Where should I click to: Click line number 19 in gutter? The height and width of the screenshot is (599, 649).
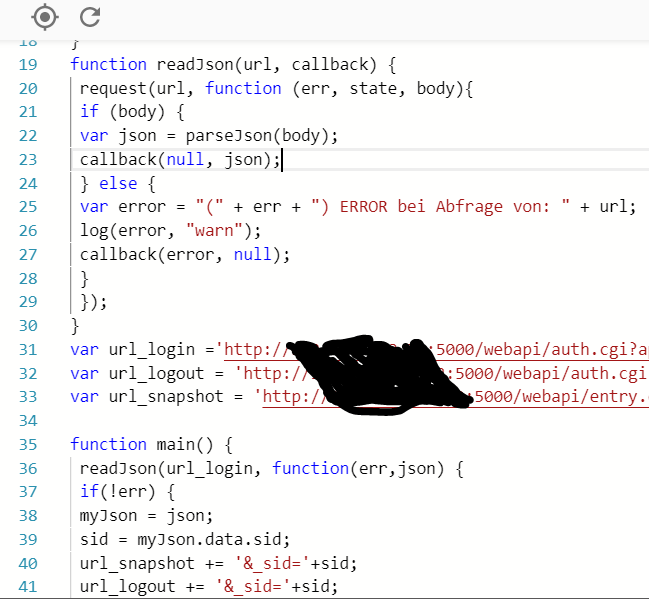[28, 65]
